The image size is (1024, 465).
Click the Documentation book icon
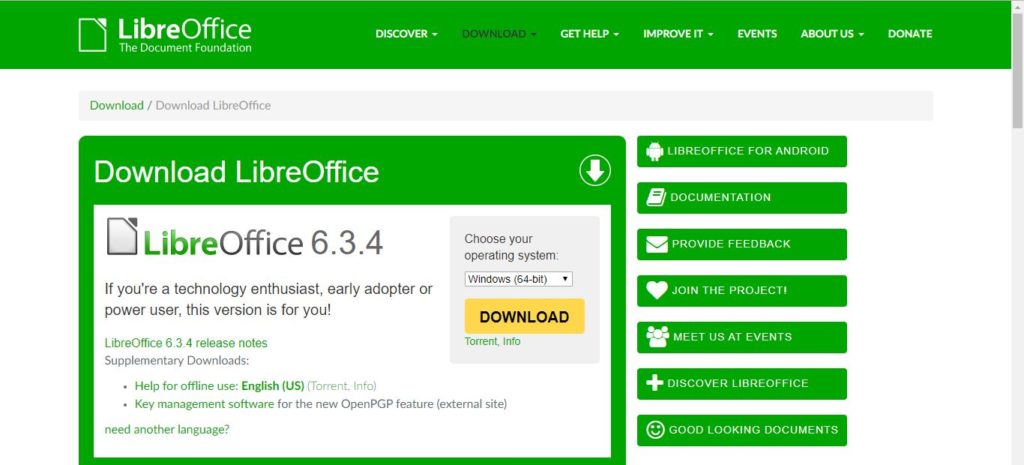coord(656,197)
